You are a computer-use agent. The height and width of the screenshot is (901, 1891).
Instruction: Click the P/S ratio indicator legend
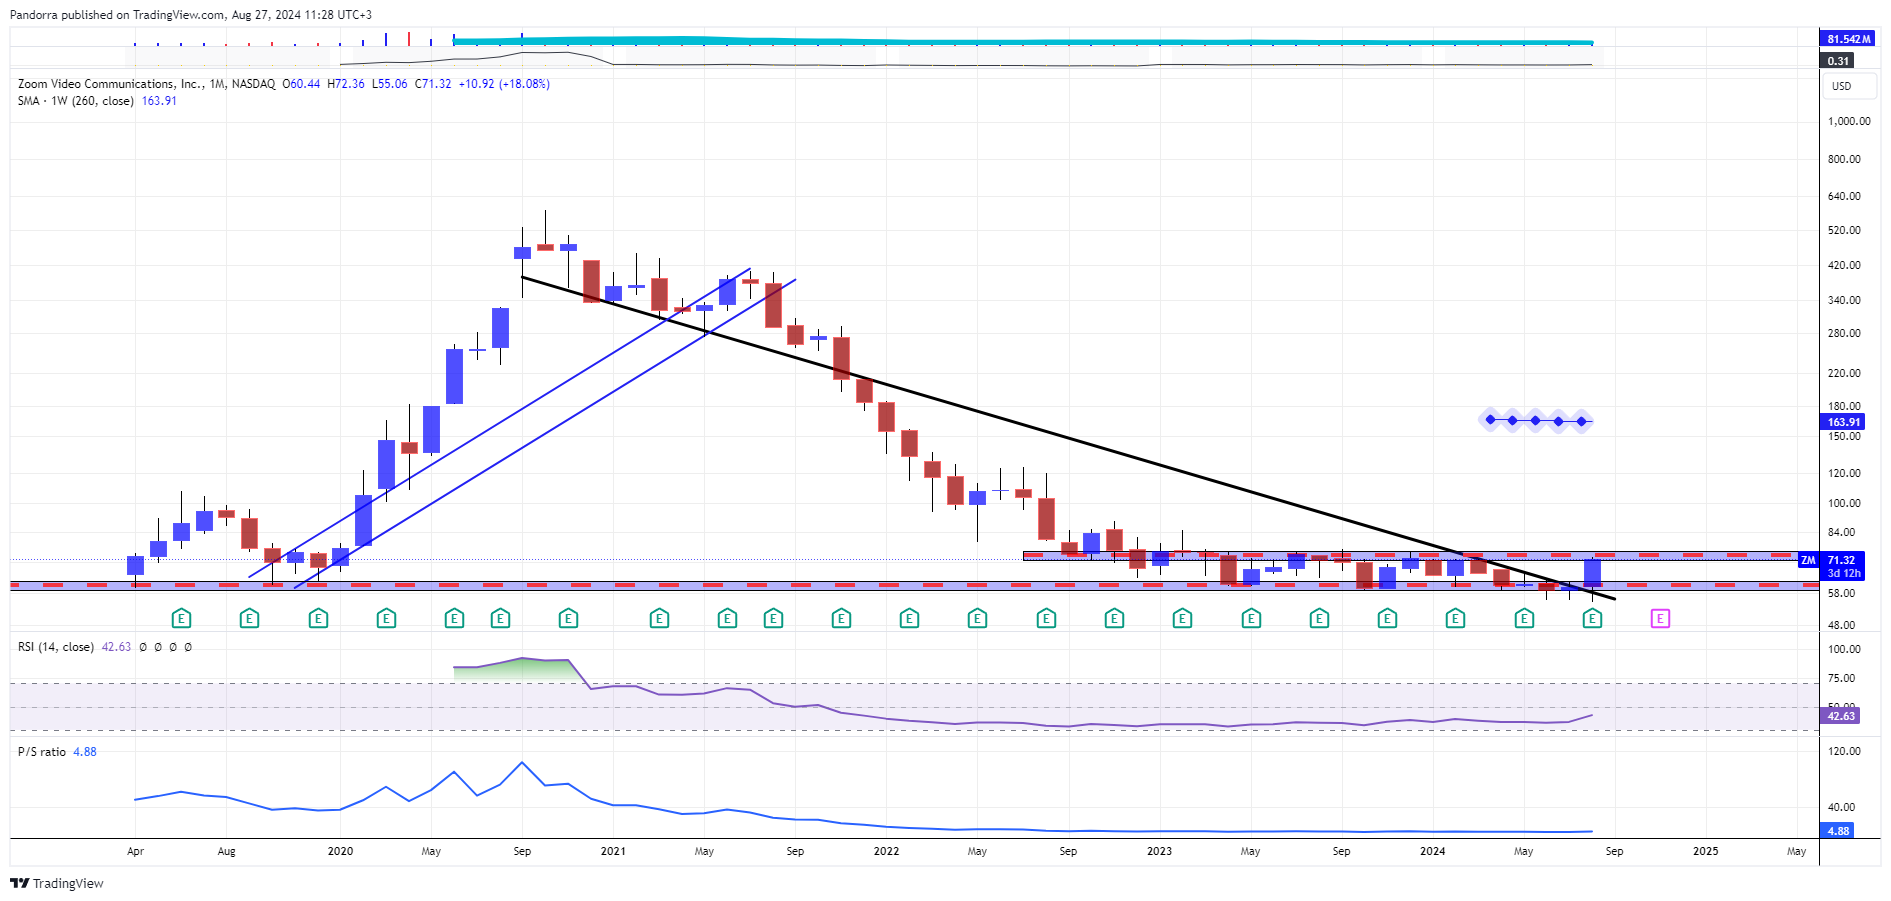[x=42, y=752]
